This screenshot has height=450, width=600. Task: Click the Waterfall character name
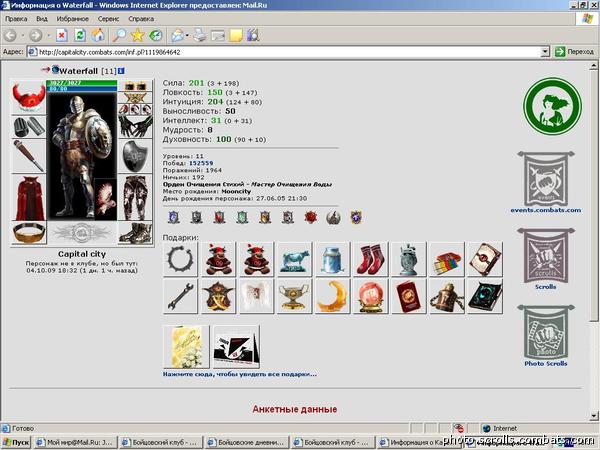78,71
